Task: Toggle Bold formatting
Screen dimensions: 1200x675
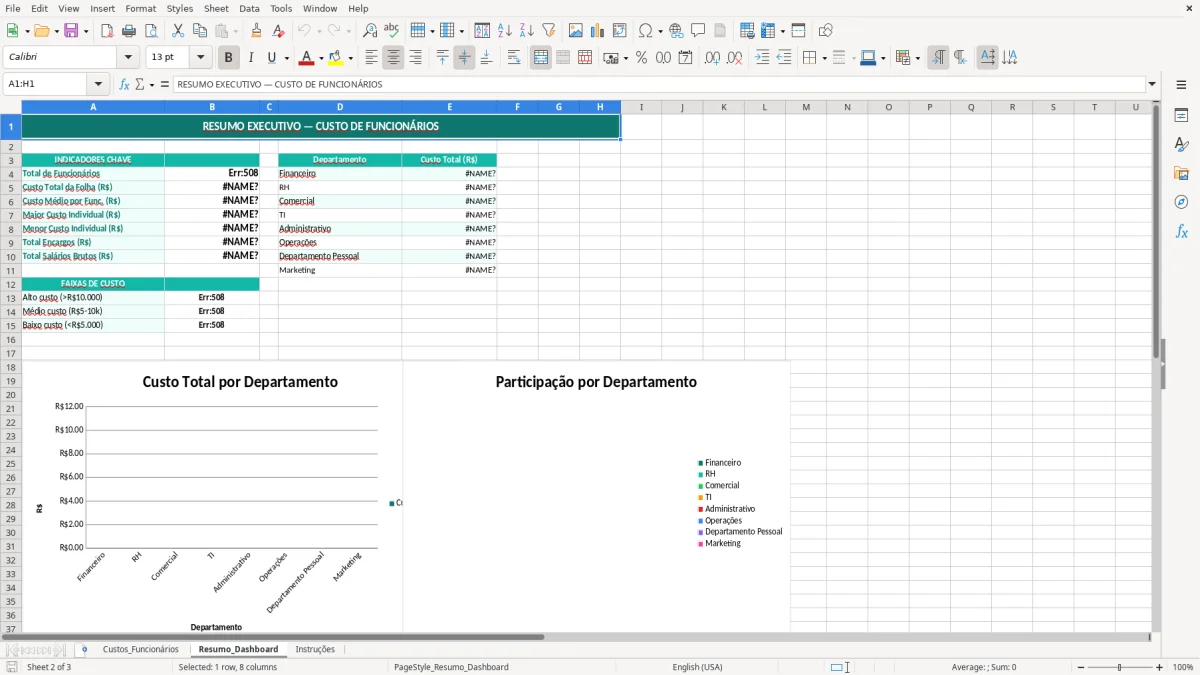Action: tap(229, 58)
